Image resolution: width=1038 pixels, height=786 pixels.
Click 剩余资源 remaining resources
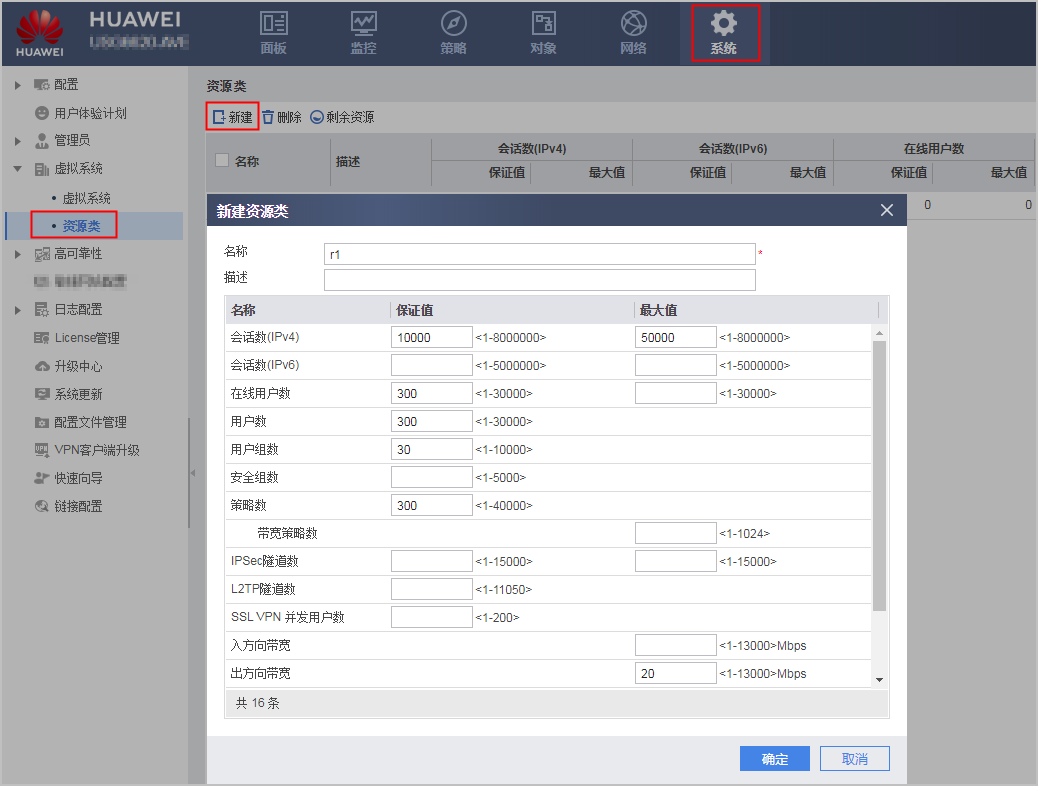click(x=342, y=117)
